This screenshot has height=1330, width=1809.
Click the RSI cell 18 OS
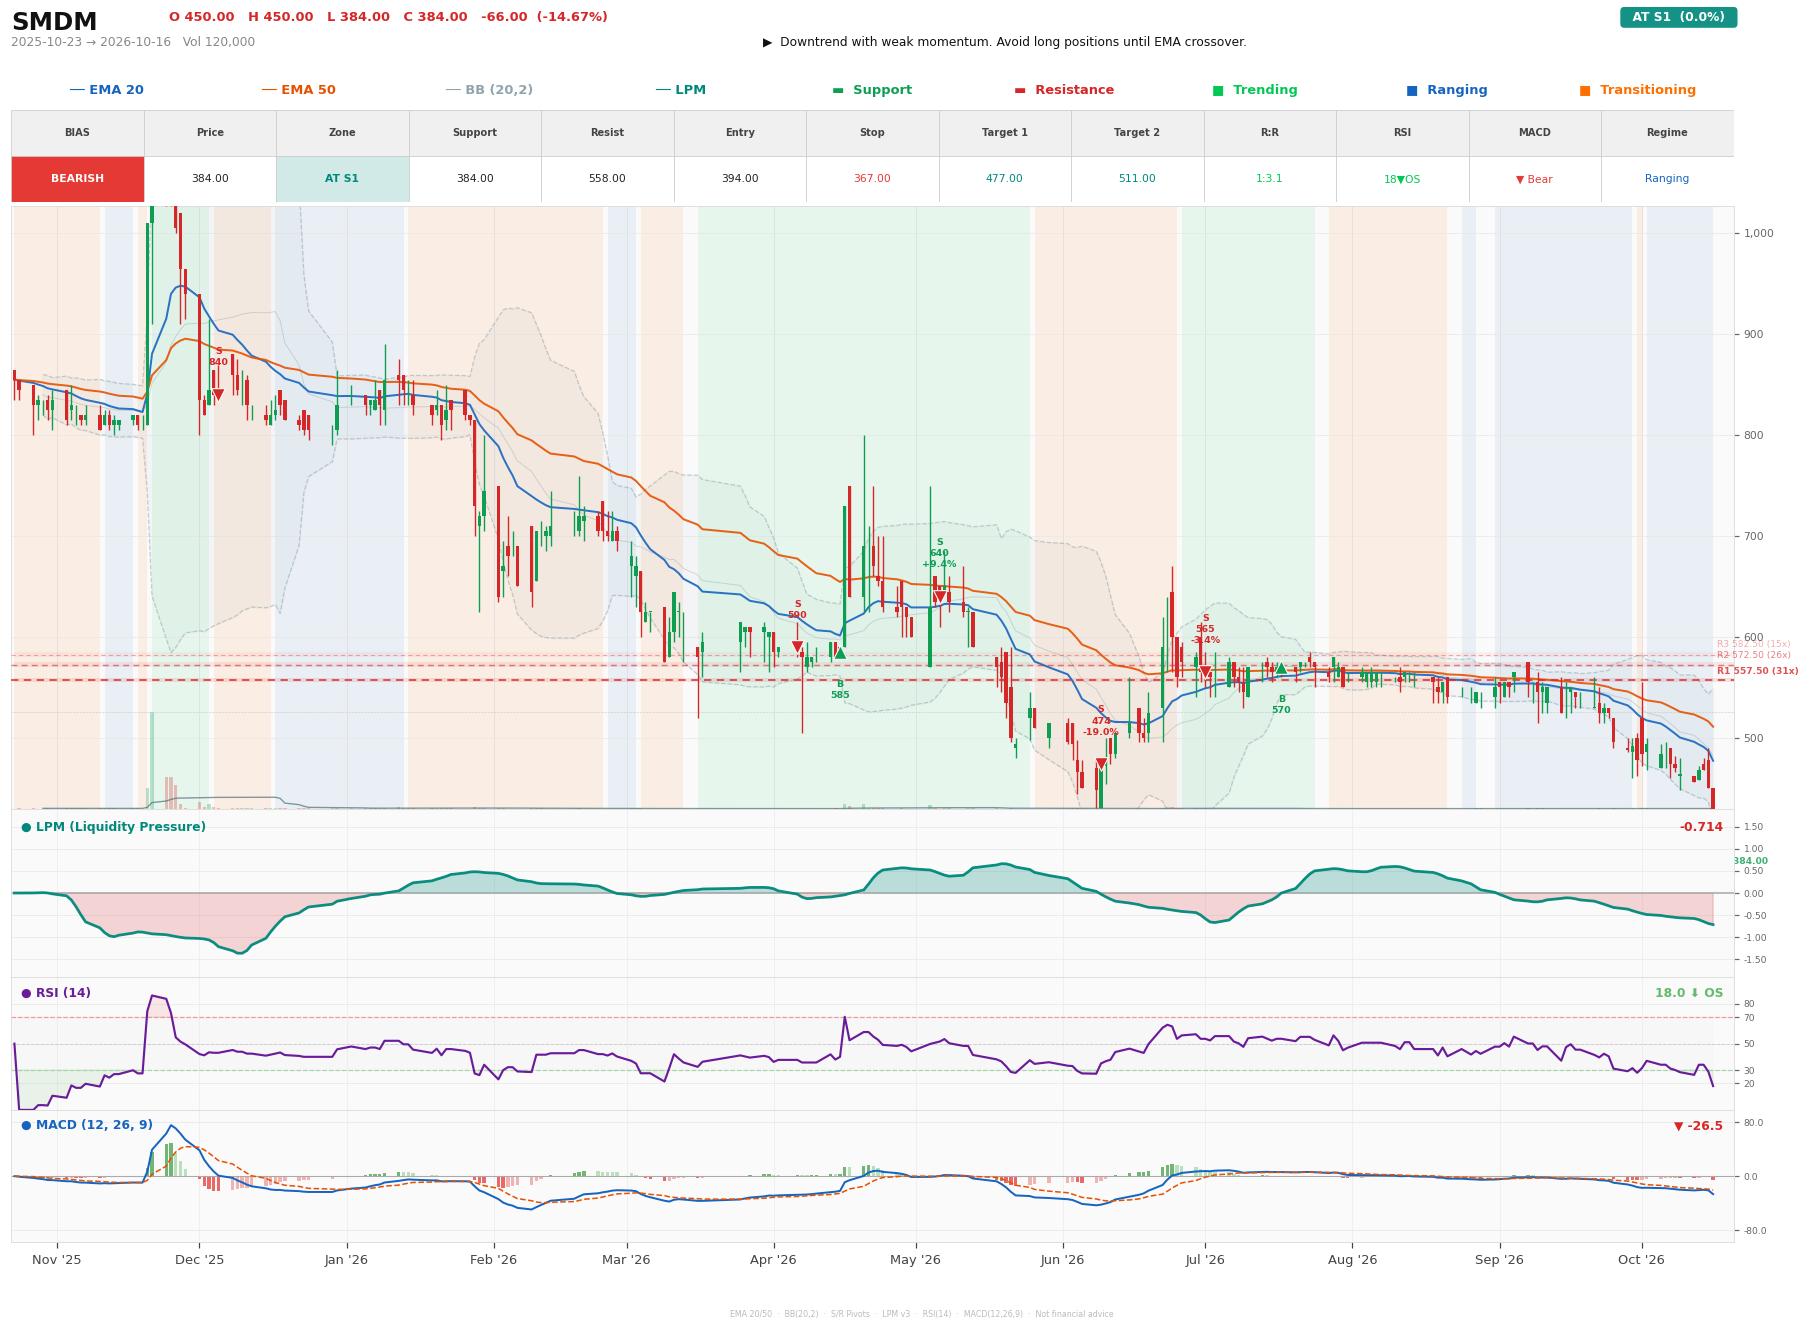1402,179
